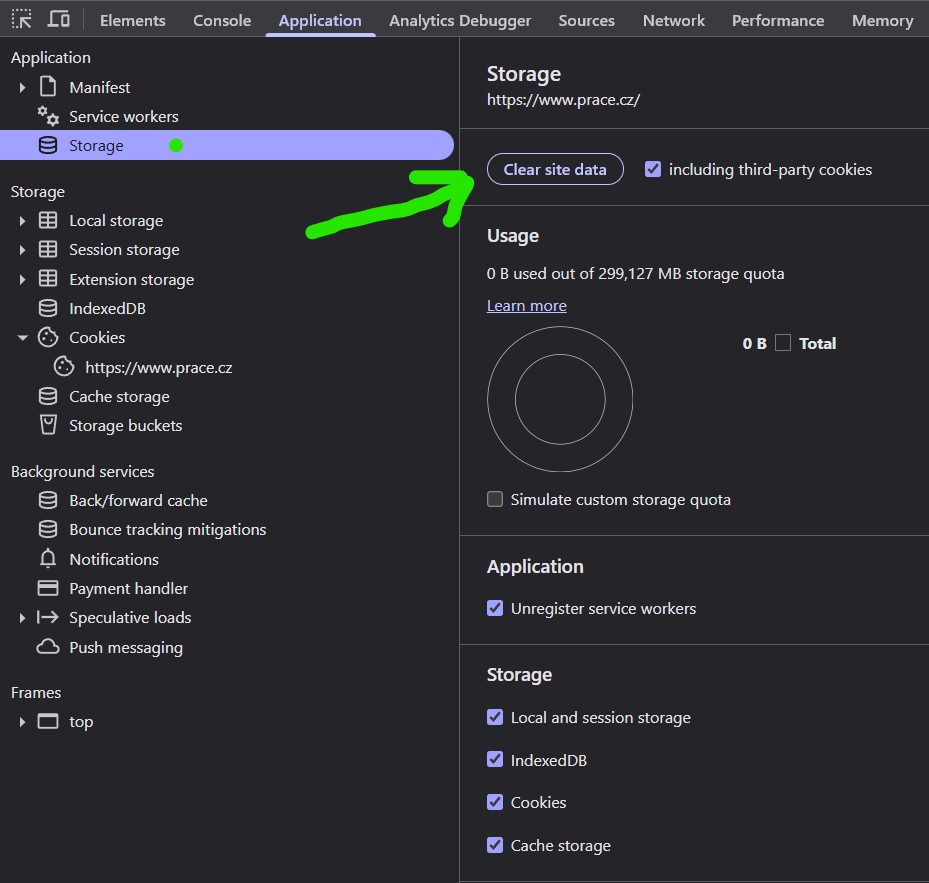The height and width of the screenshot is (883, 929).
Task: Open the Learn more link
Action: pyautogui.click(x=526, y=305)
